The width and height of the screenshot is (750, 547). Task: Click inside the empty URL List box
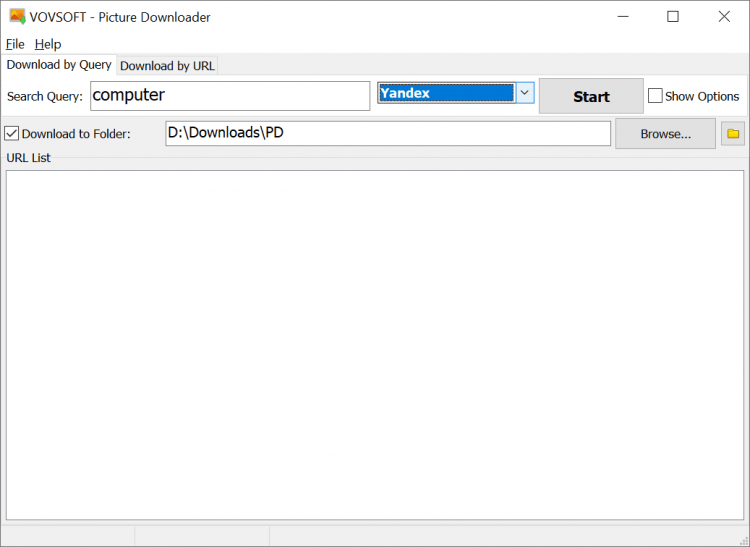click(374, 344)
